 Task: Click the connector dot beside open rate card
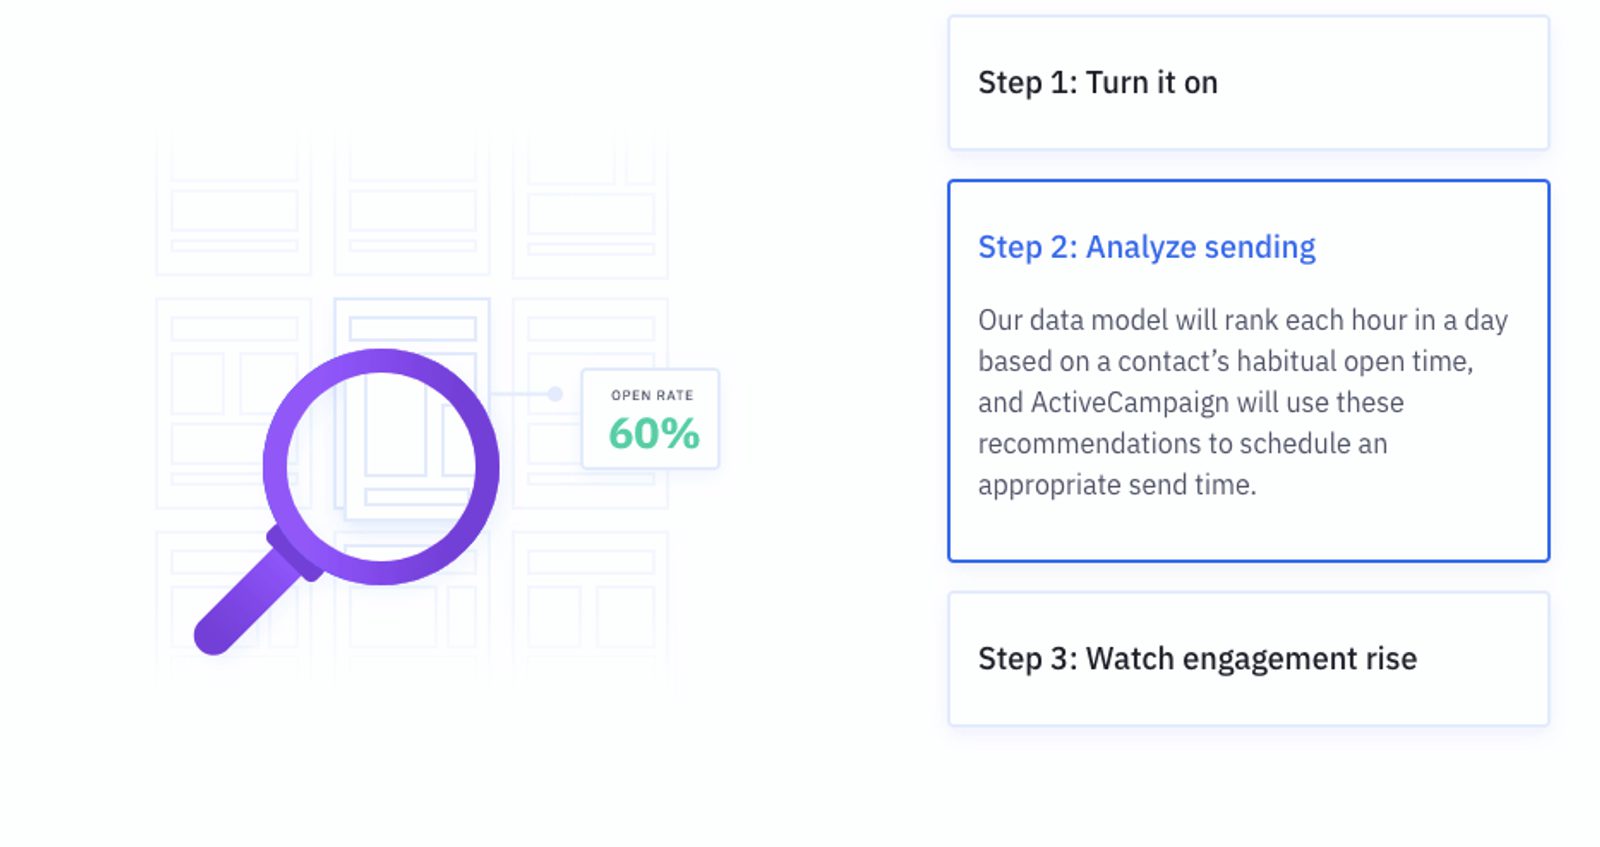click(555, 394)
